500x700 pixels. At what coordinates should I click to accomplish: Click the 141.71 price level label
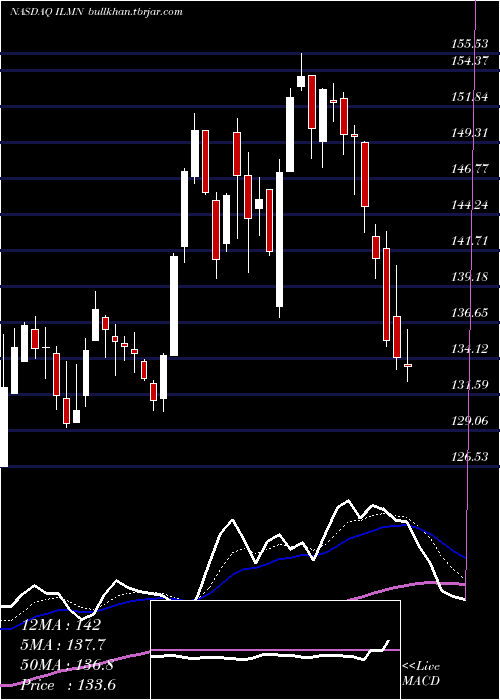point(469,241)
